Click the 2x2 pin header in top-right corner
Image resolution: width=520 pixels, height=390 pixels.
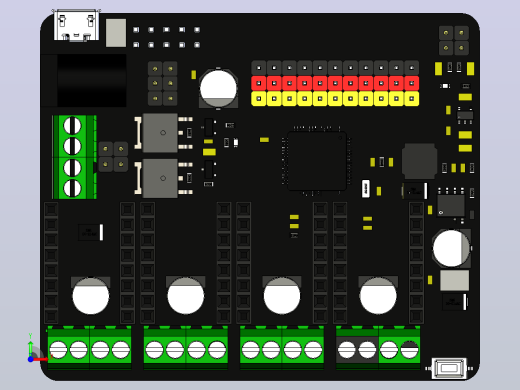454,40
